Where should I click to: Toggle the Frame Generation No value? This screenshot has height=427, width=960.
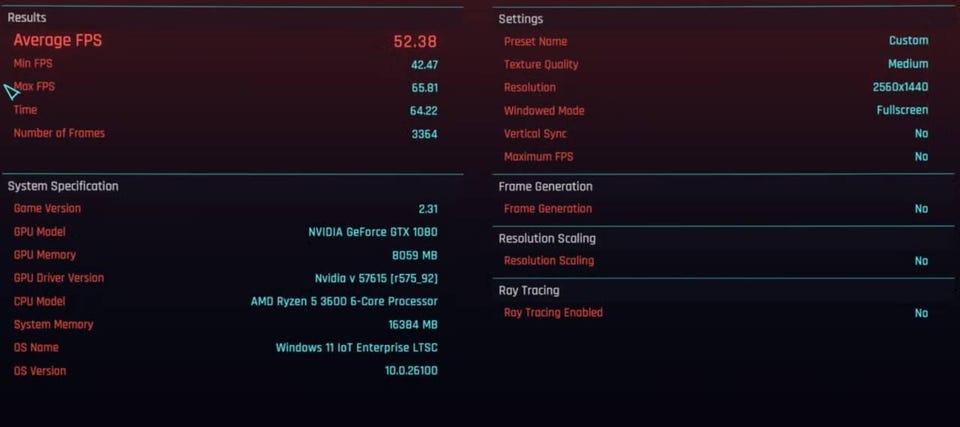pos(921,209)
